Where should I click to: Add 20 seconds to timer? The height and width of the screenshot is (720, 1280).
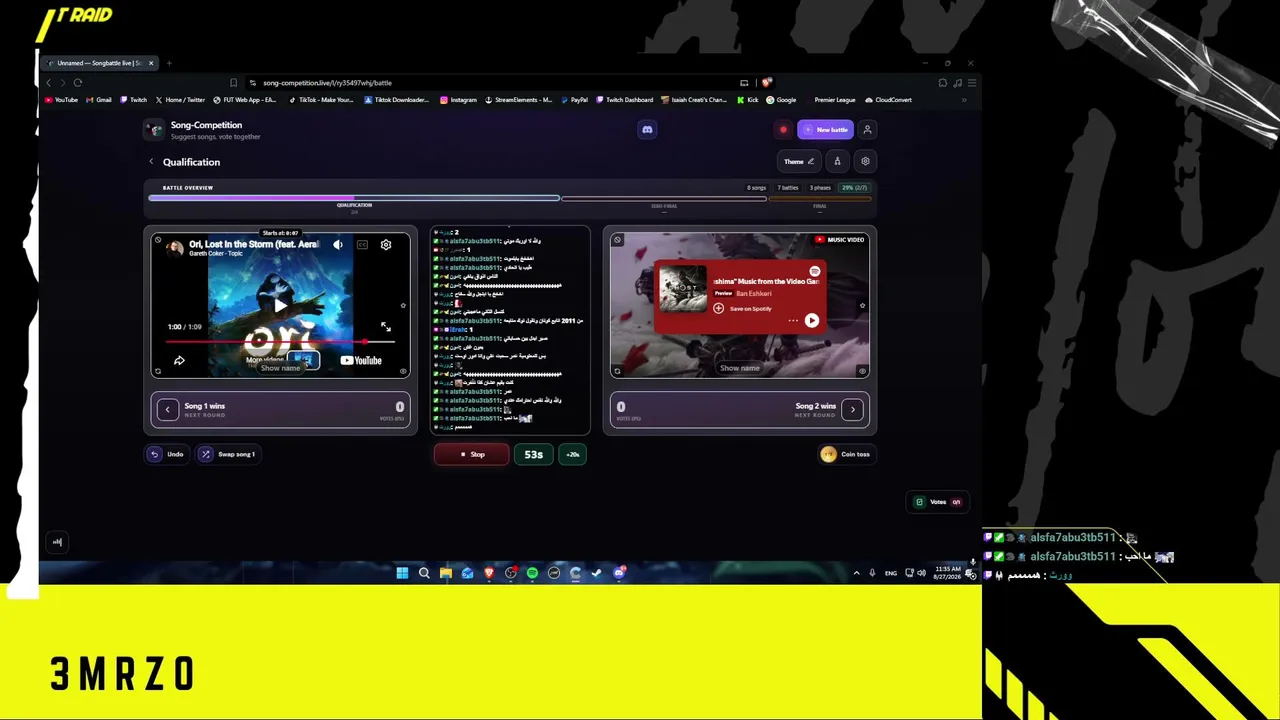tap(573, 454)
